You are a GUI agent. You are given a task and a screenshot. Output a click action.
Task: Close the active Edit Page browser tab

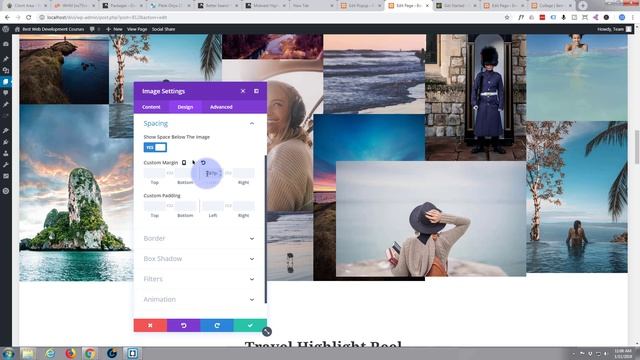pos(427,6)
